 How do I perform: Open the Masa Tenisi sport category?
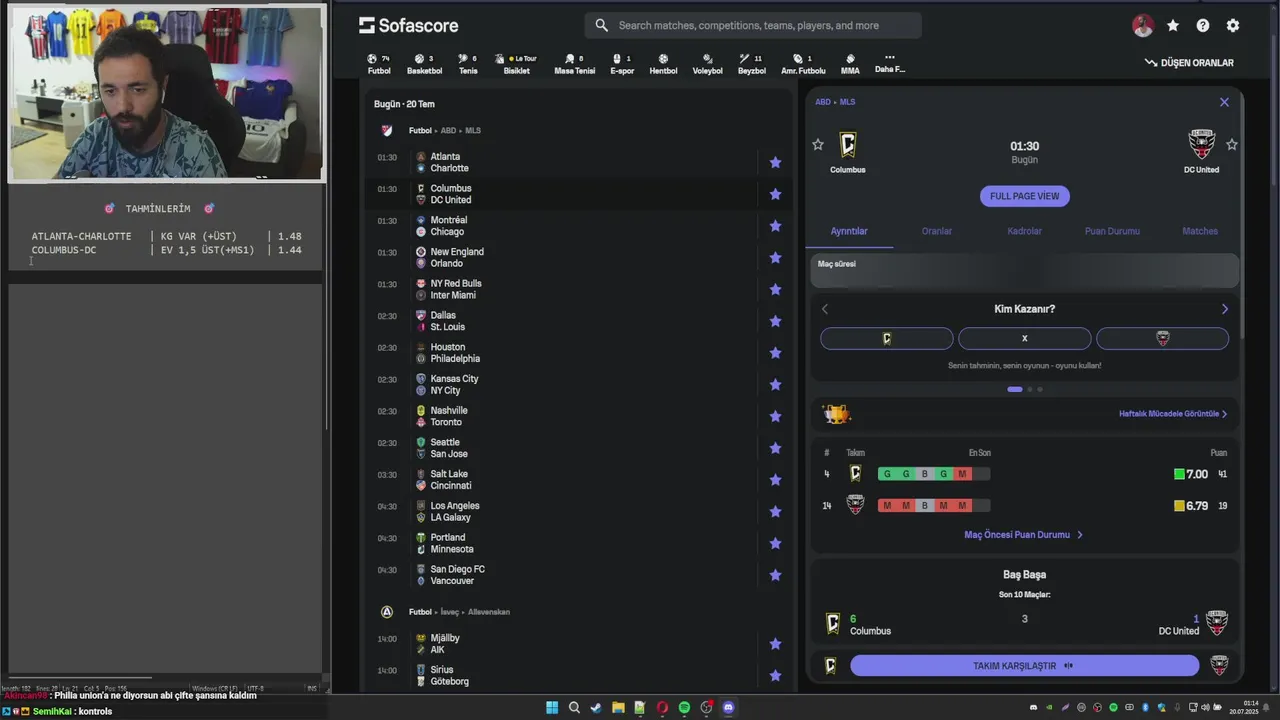point(574,64)
